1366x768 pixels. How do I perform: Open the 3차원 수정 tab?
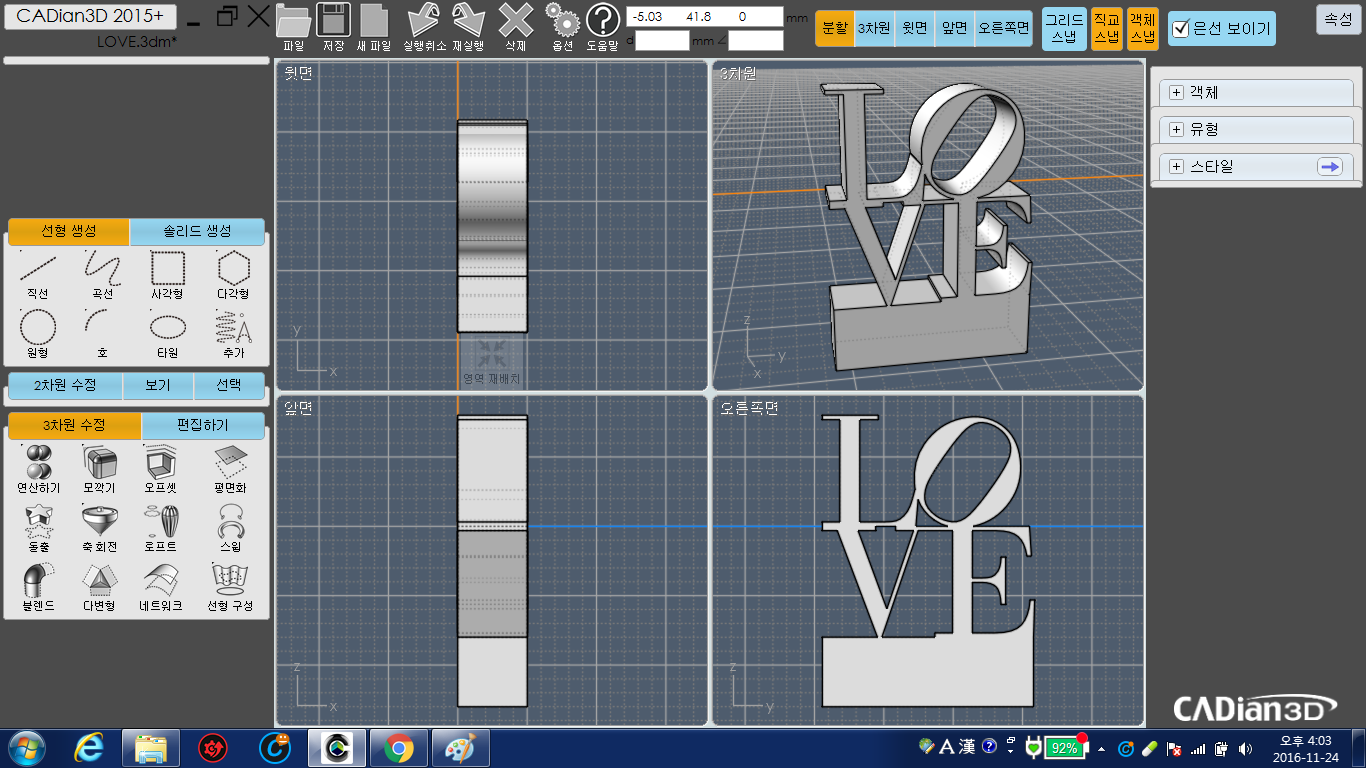[75, 425]
